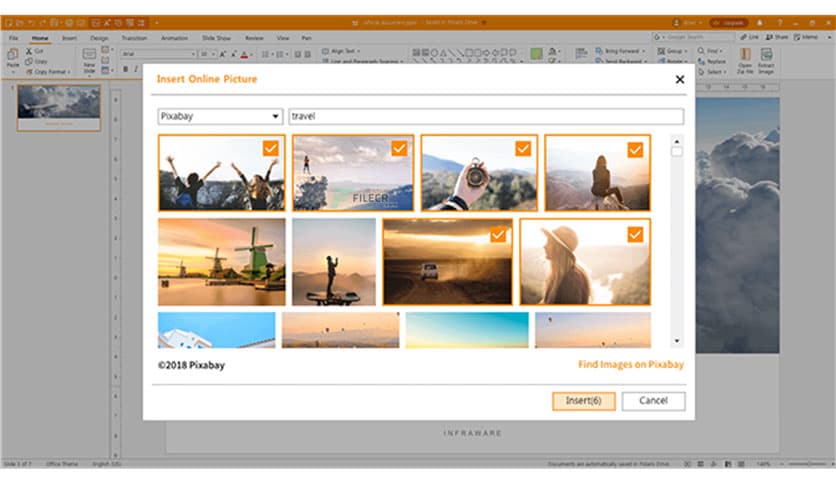Click the Open Zip file icon
Screen dimensions: 836x484
(x=745, y=54)
